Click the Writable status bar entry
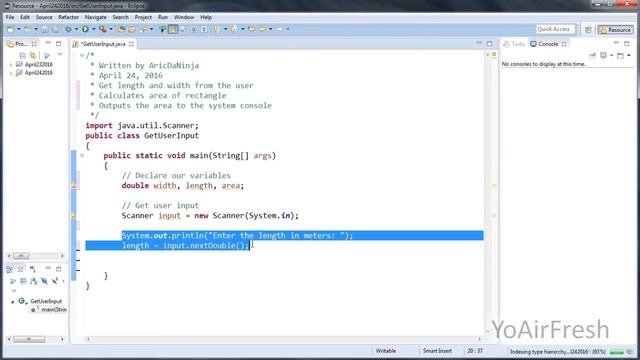 pos(386,351)
